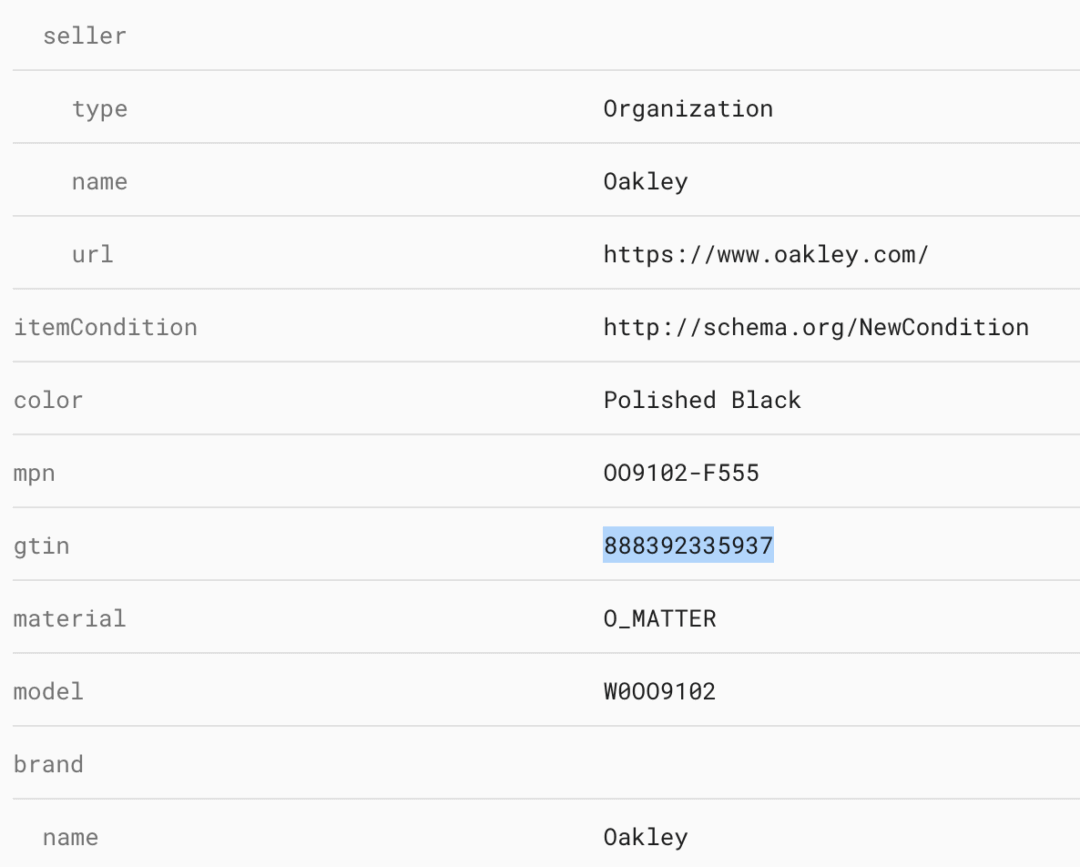Click the seller property row label

84,36
